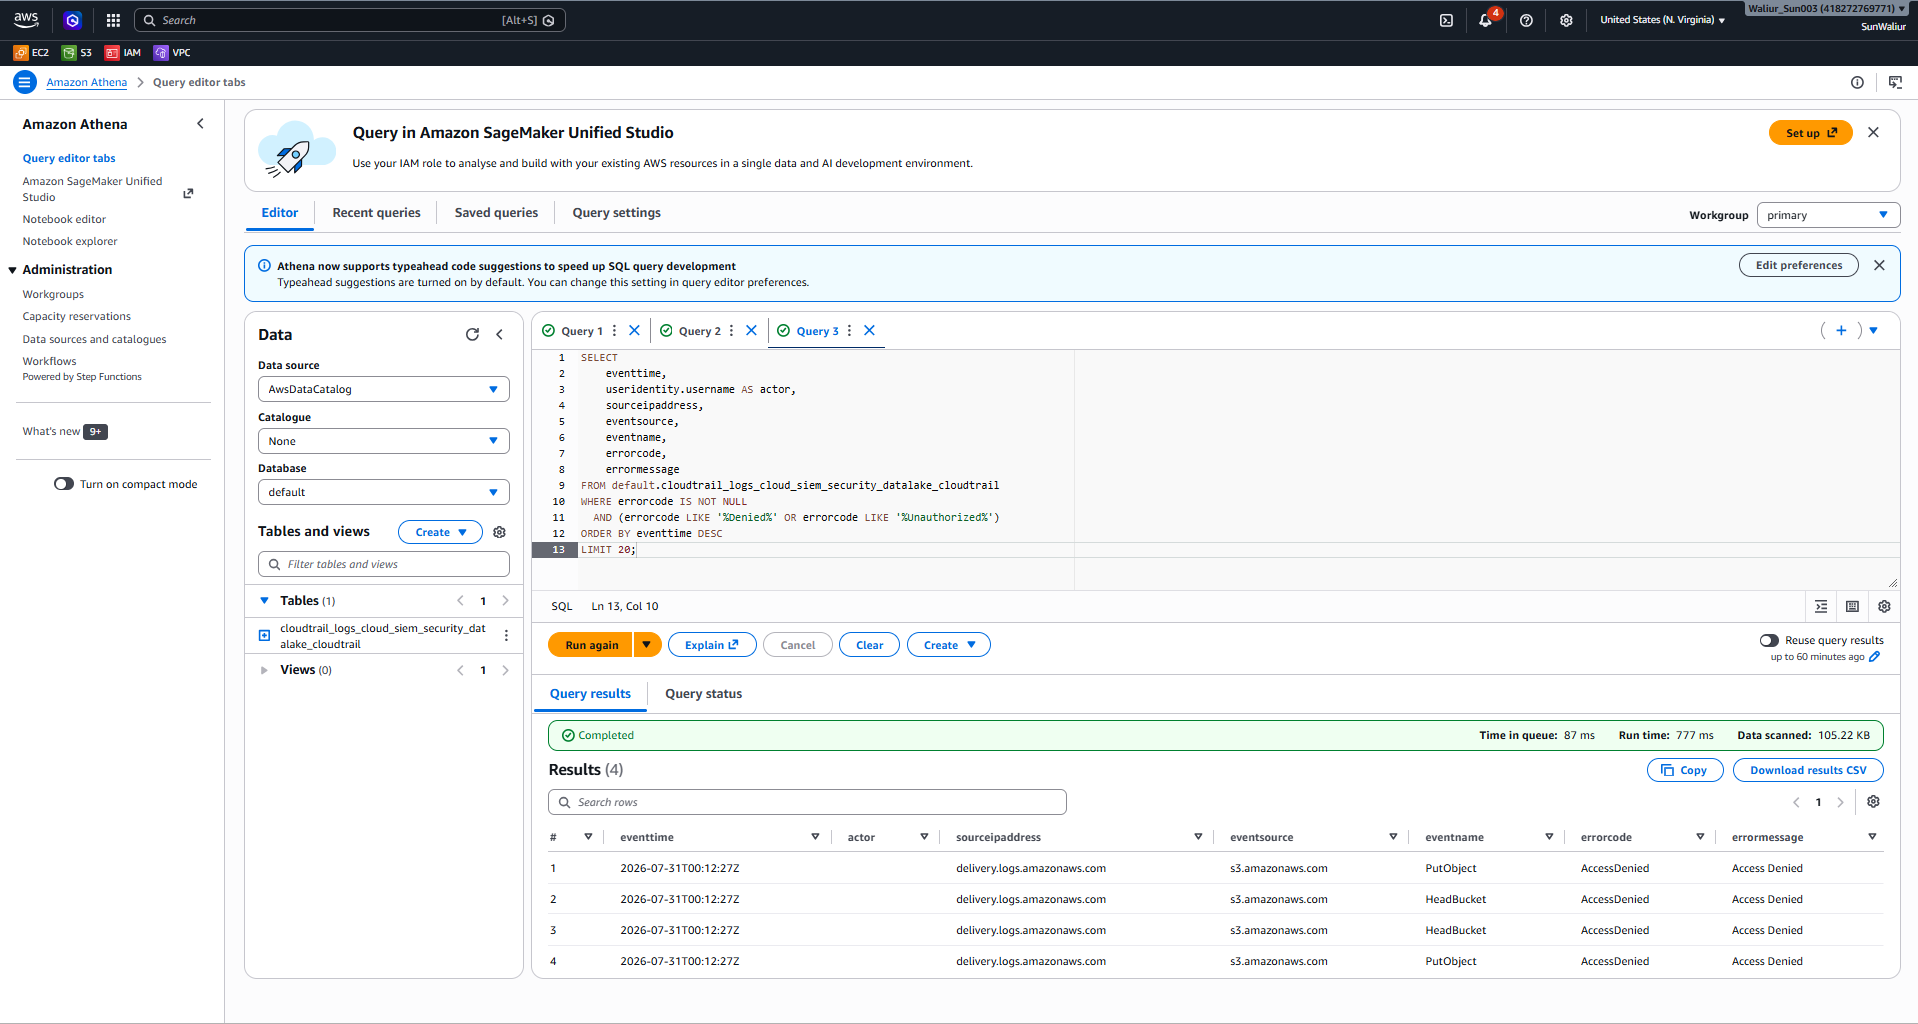Launch CloudShell from the top bar
The height and width of the screenshot is (1024, 1918).
pyautogui.click(x=1446, y=20)
